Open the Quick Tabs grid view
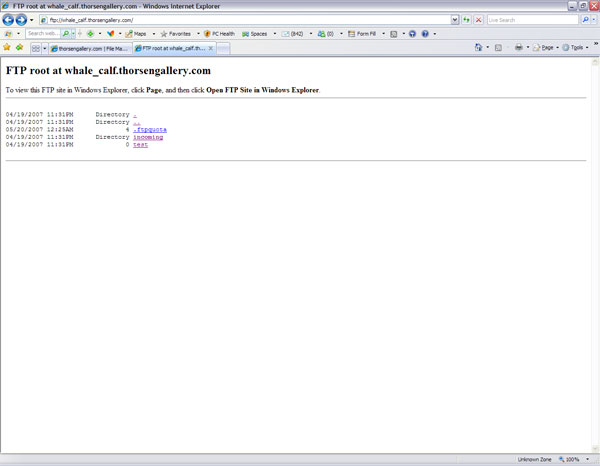 [36, 47]
